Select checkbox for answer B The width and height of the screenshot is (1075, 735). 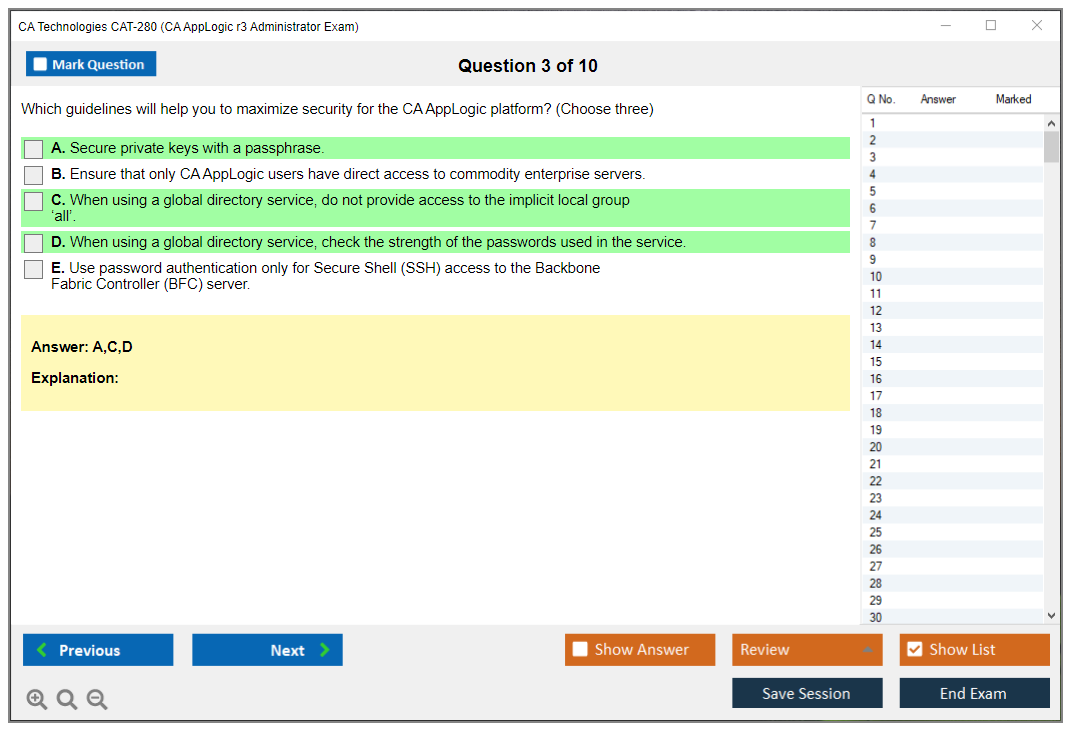[34, 175]
